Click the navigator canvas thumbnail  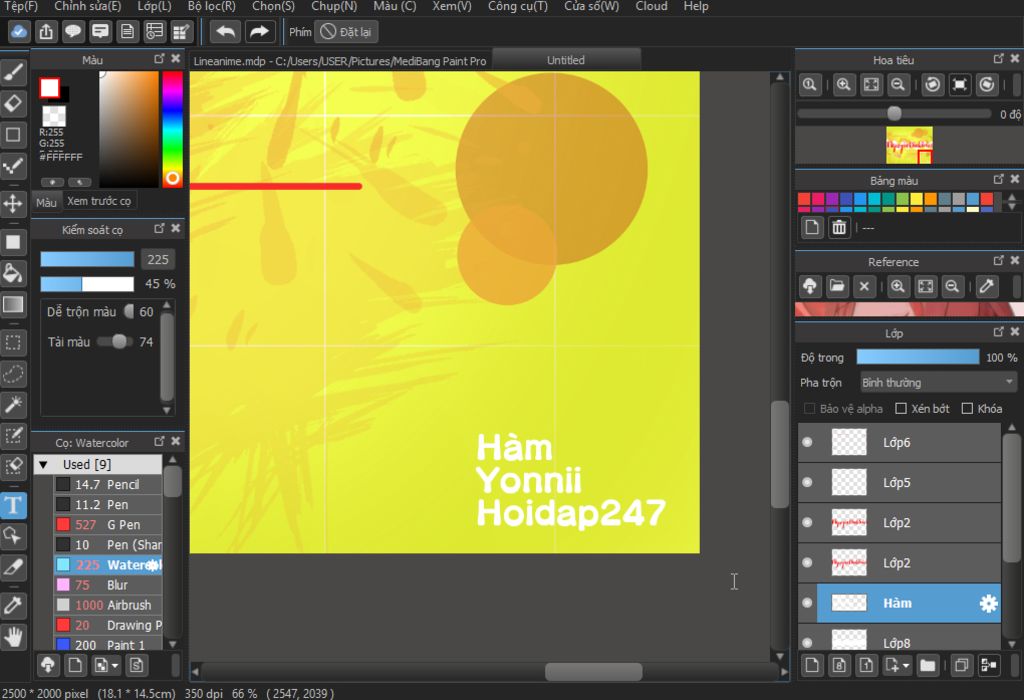pos(909,146)
